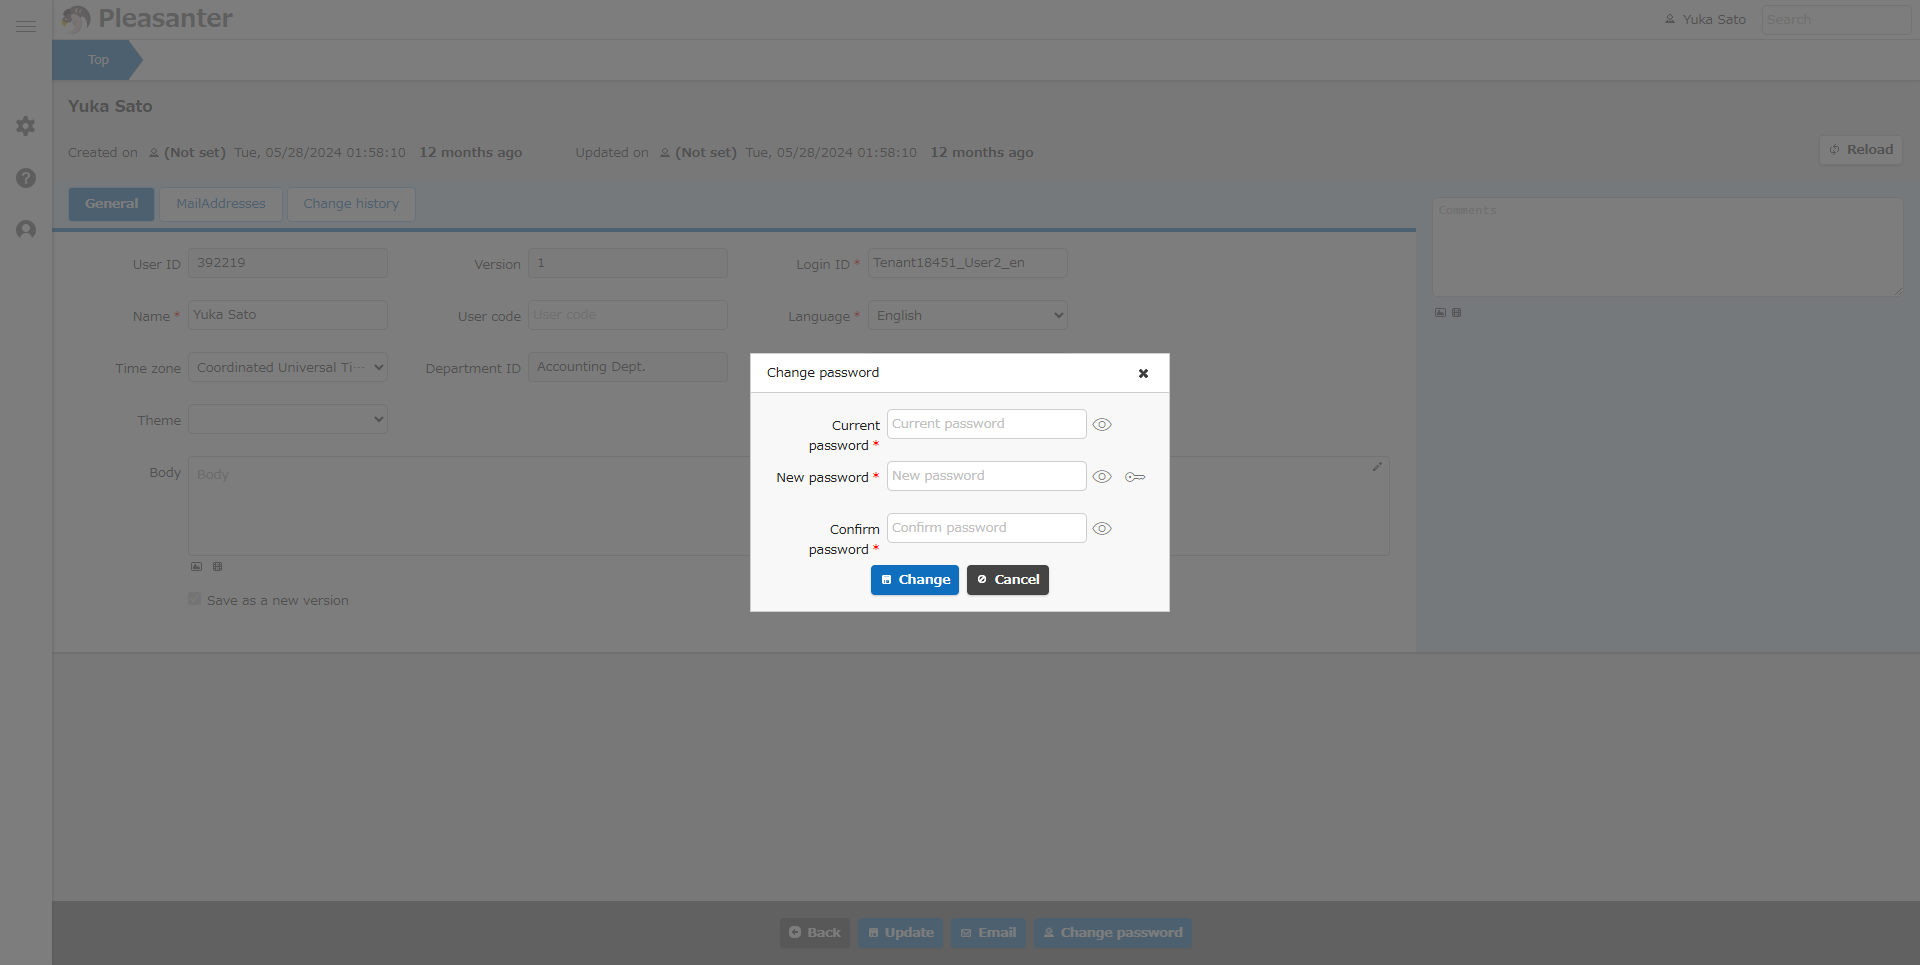Click the top-right Search box
The width and height of the screenshot is (1920, 965).
(1836, 20)
